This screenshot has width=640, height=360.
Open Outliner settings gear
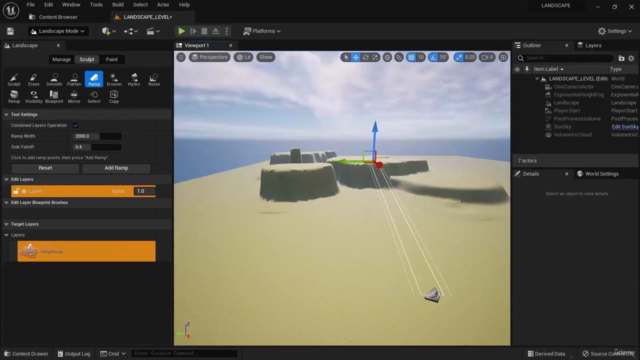(631, 58)
